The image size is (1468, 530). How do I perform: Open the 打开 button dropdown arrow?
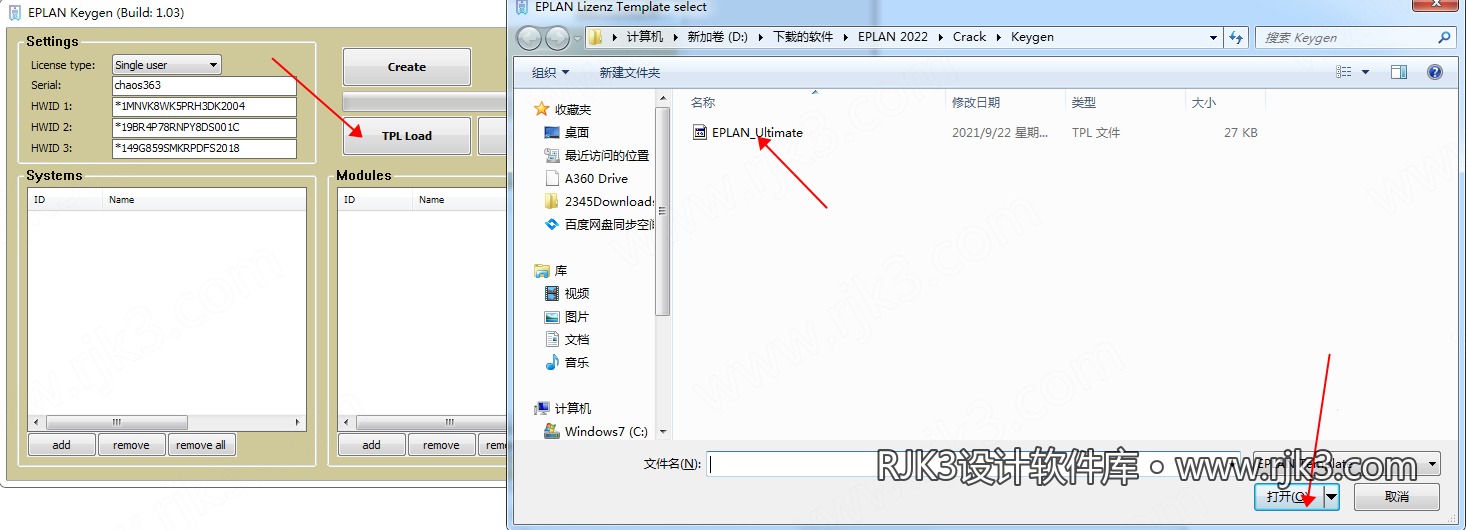click(x=1331, y=496)
